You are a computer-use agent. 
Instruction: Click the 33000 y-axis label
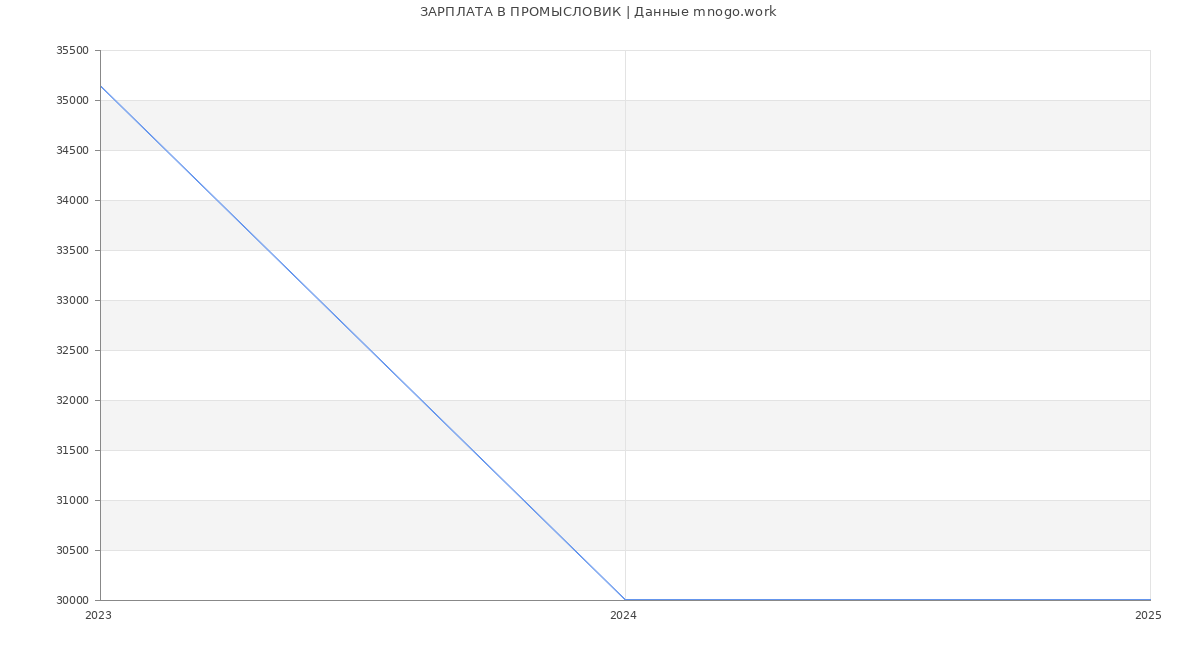click(x=72, y=301)
